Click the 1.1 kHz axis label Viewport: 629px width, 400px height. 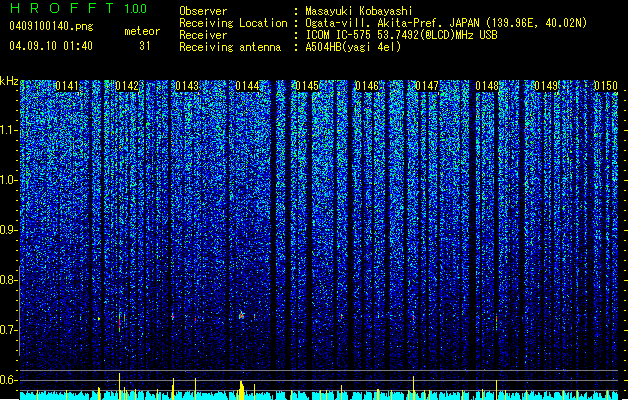[x=9, y=130]
